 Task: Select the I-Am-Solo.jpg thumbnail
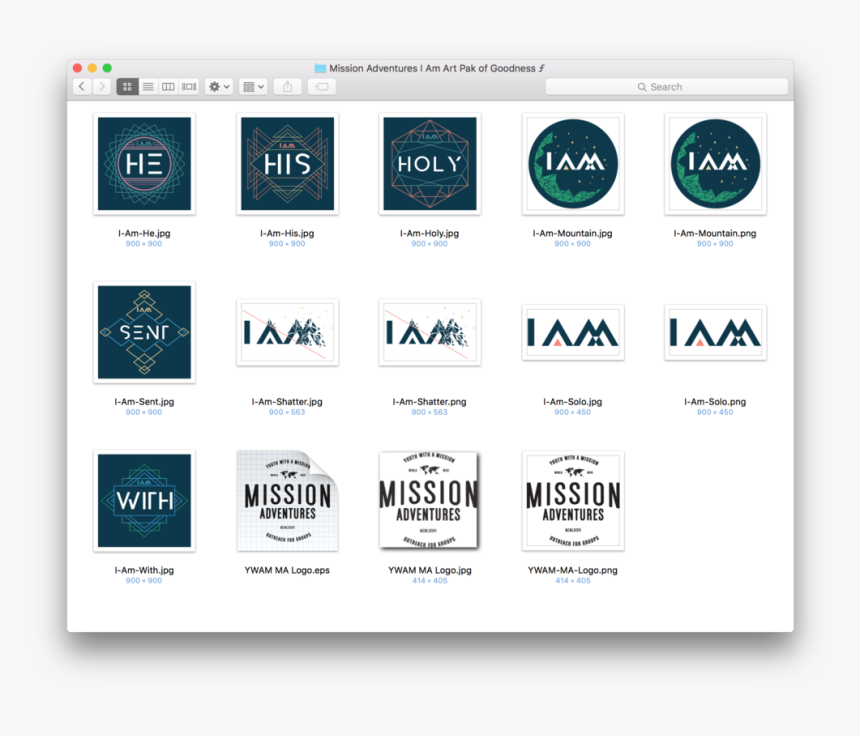pyautogui.click(x=573, y=332)
